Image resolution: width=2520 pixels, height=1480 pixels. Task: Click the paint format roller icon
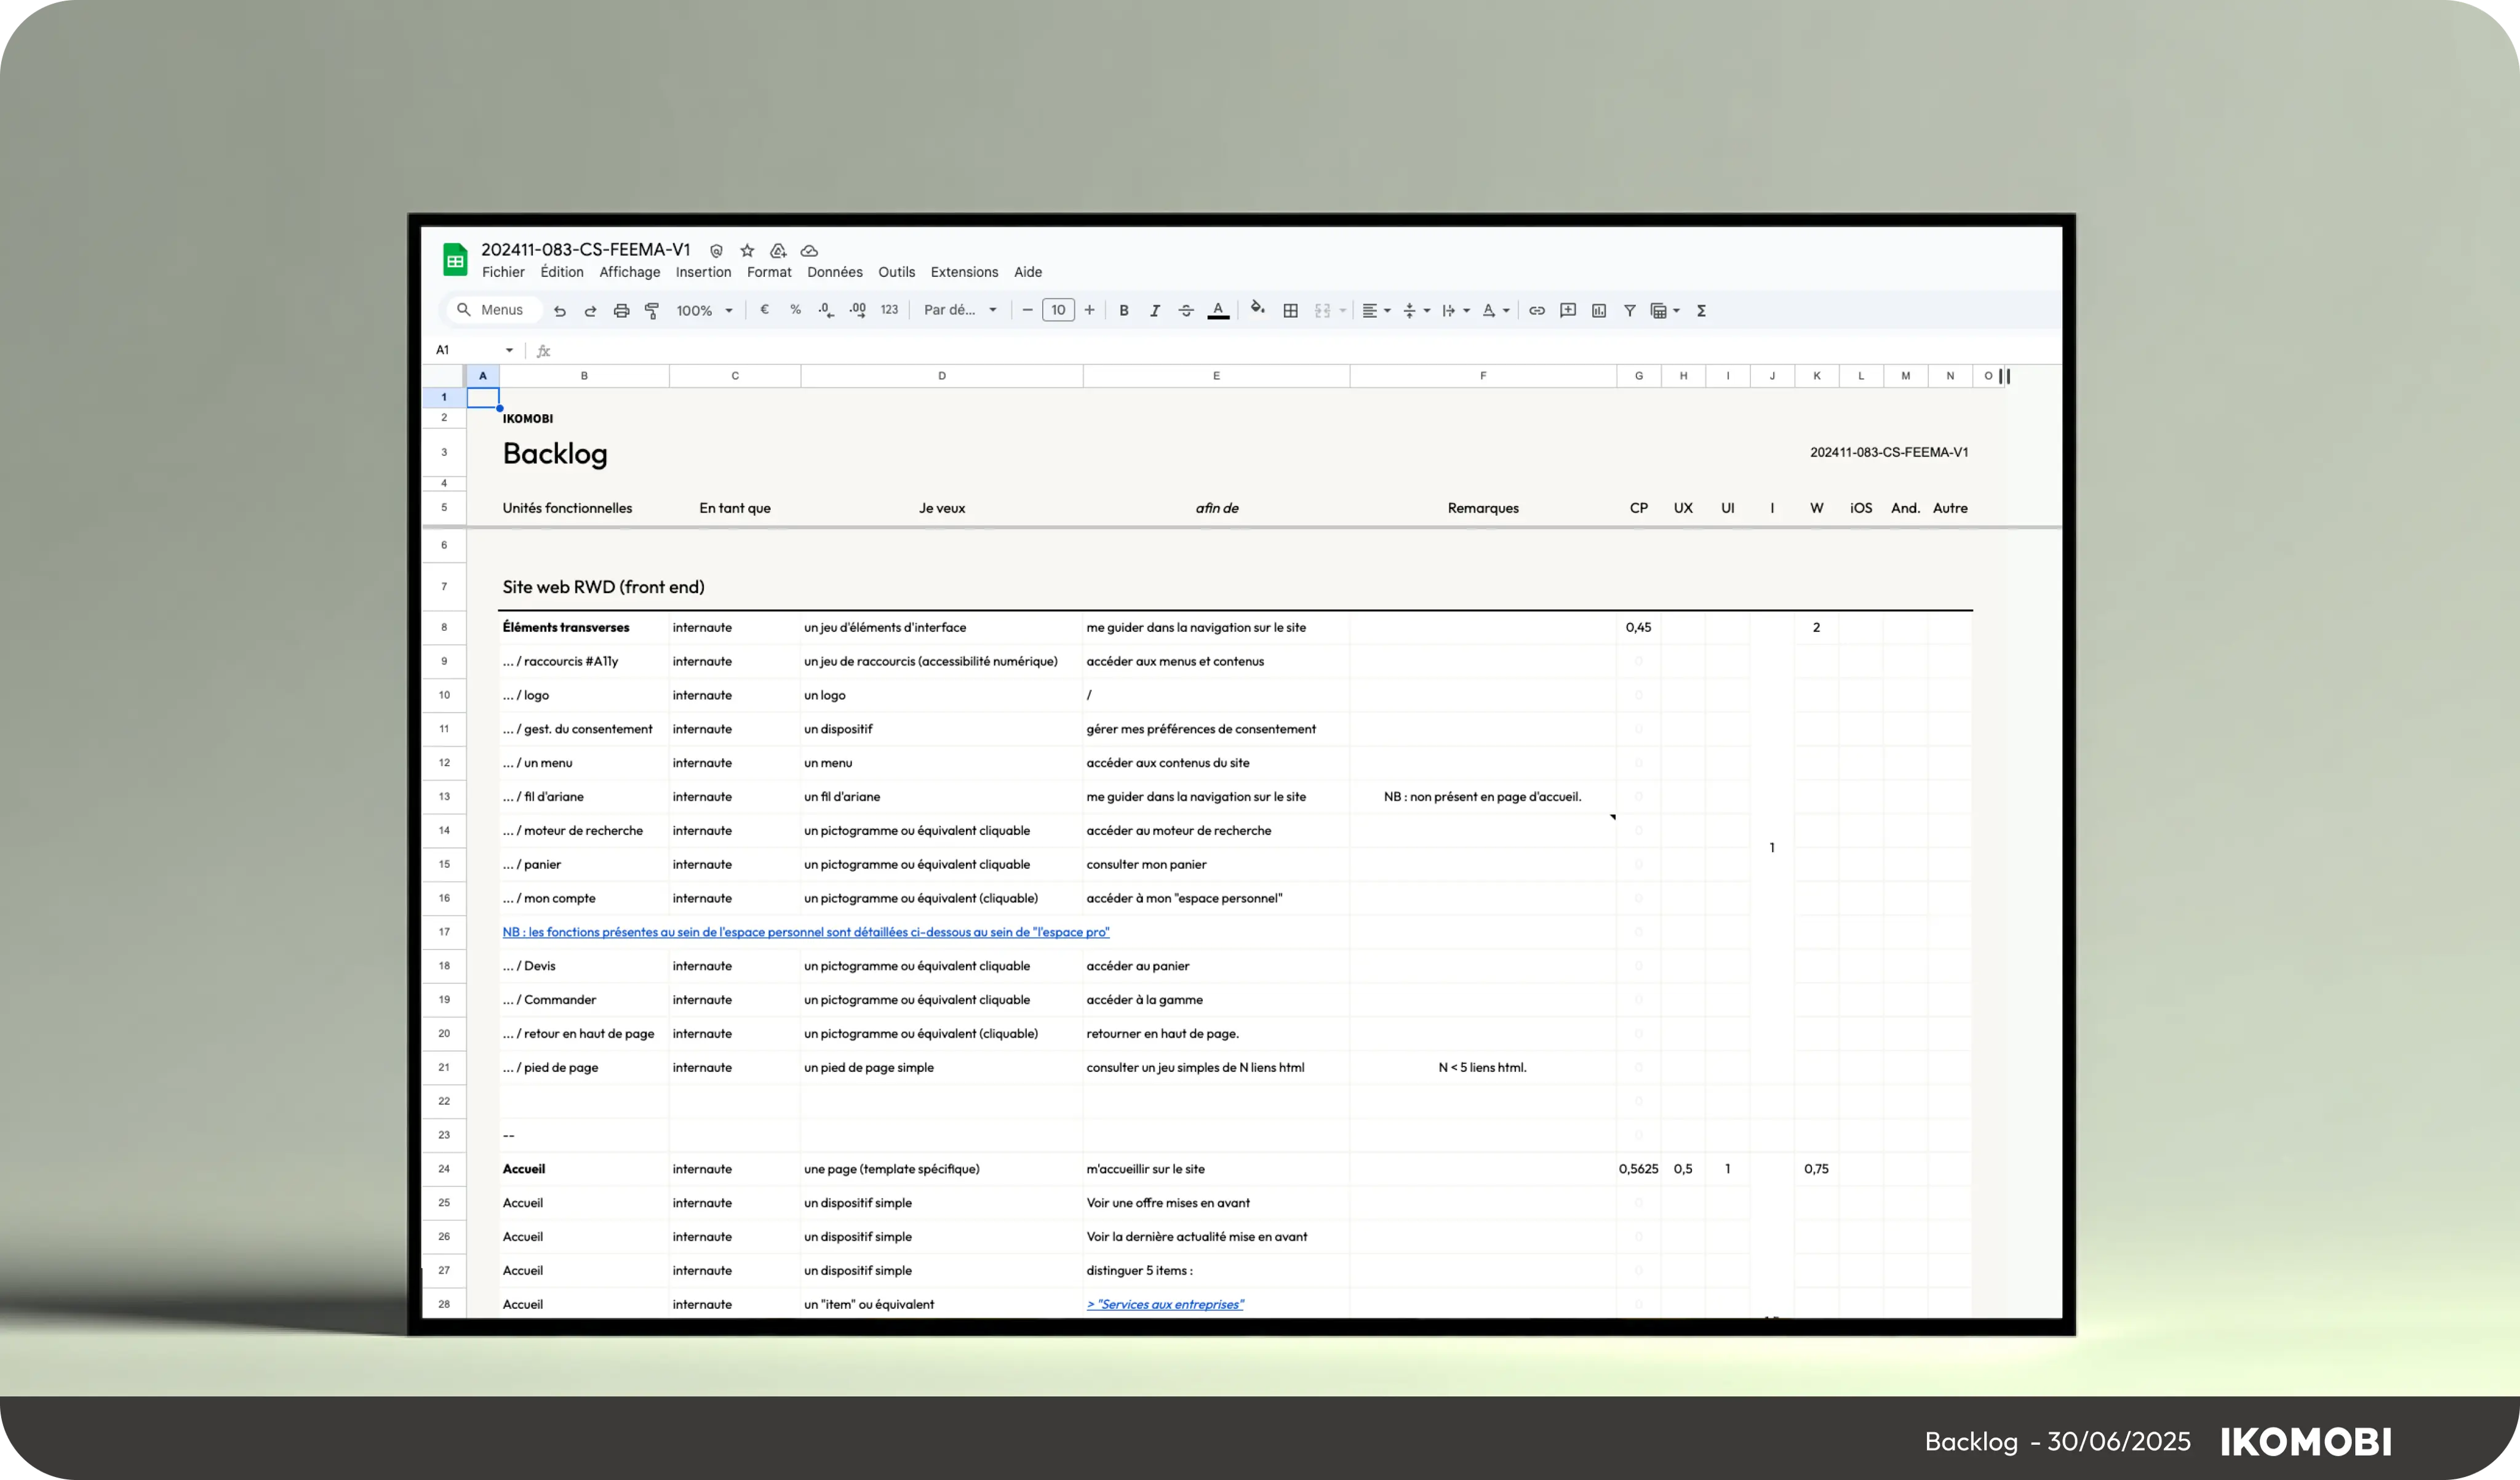[x=652, y=311]
